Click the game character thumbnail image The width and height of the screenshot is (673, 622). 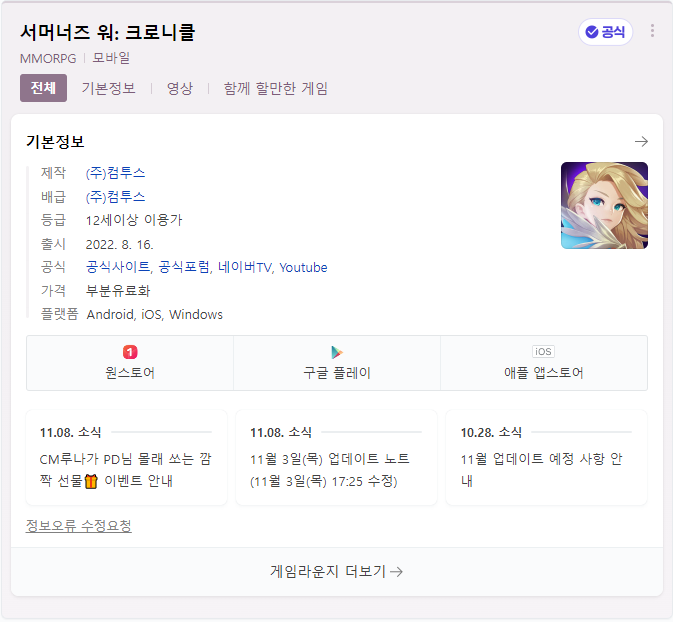[604, 205]
